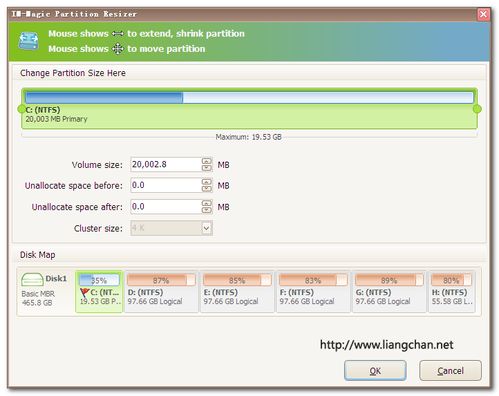The width and height of the screenshot is (499, 396).
Task: Click the Unallocate space before field
Action: [x=166, y=185]
